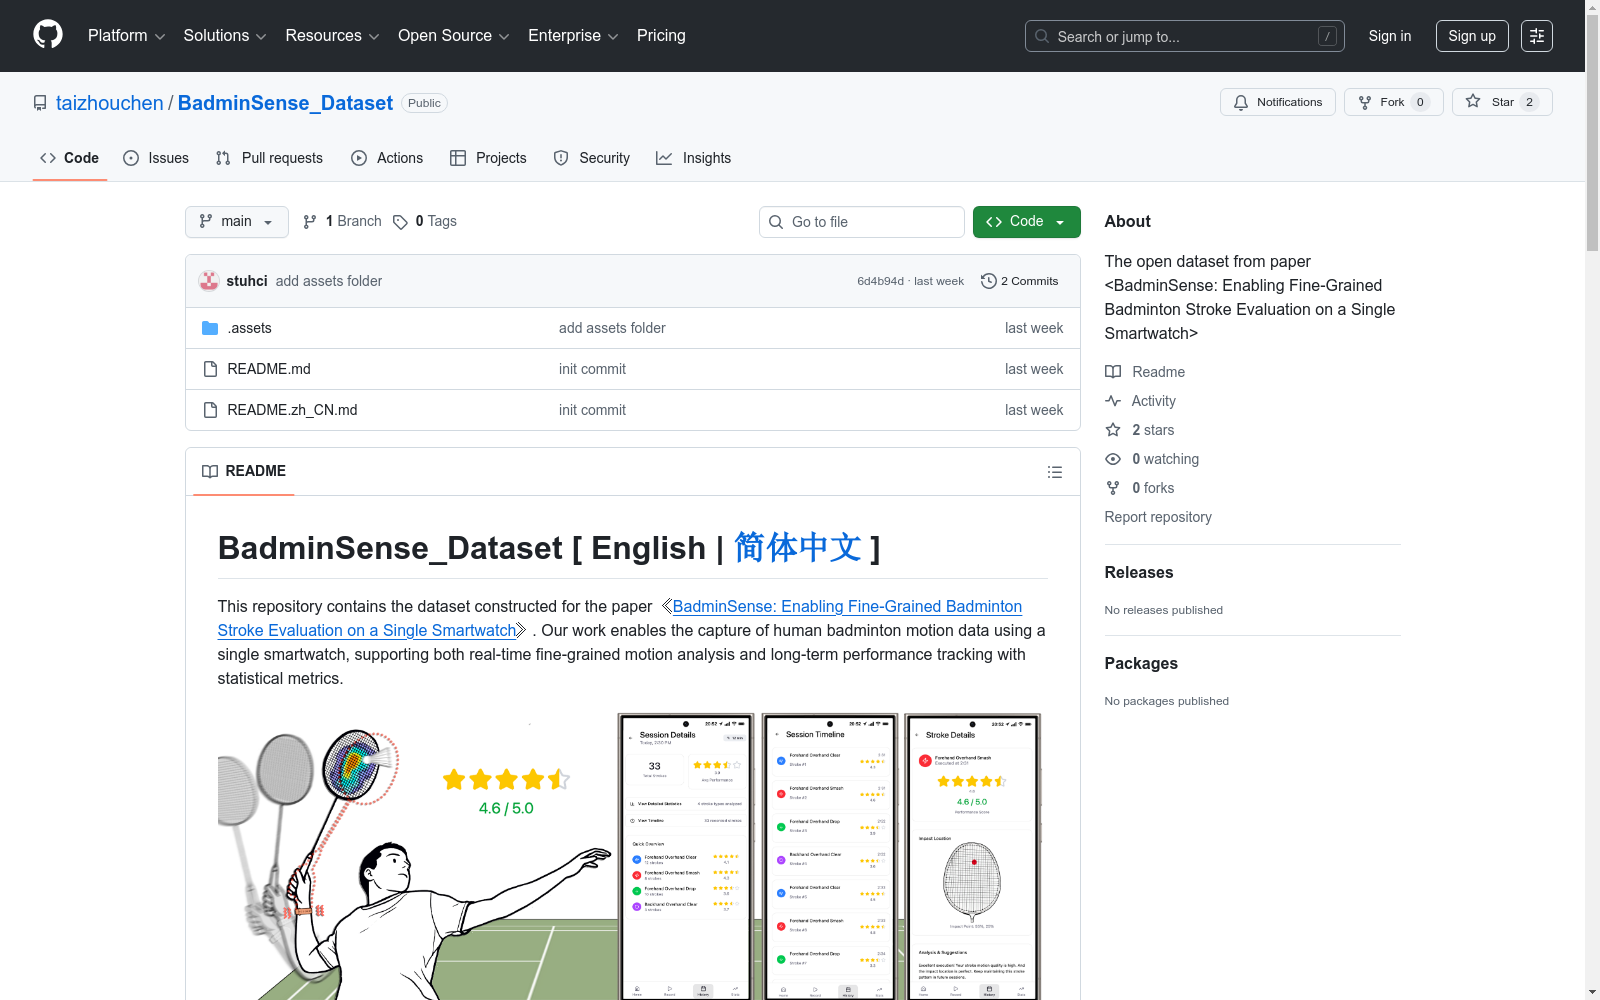The width and height of the screenshot is (1600, 1000).
Task: Click the Report repository link
Action: point(1158,517)
